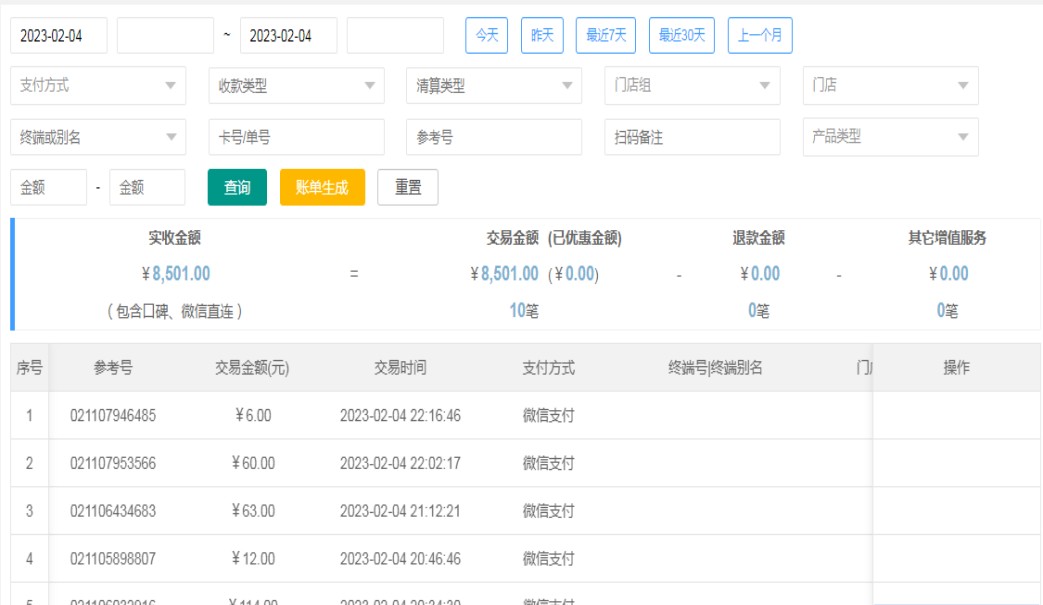Focus the 参考号 search field
1043x605 pixels.
[x=493, y=137]
